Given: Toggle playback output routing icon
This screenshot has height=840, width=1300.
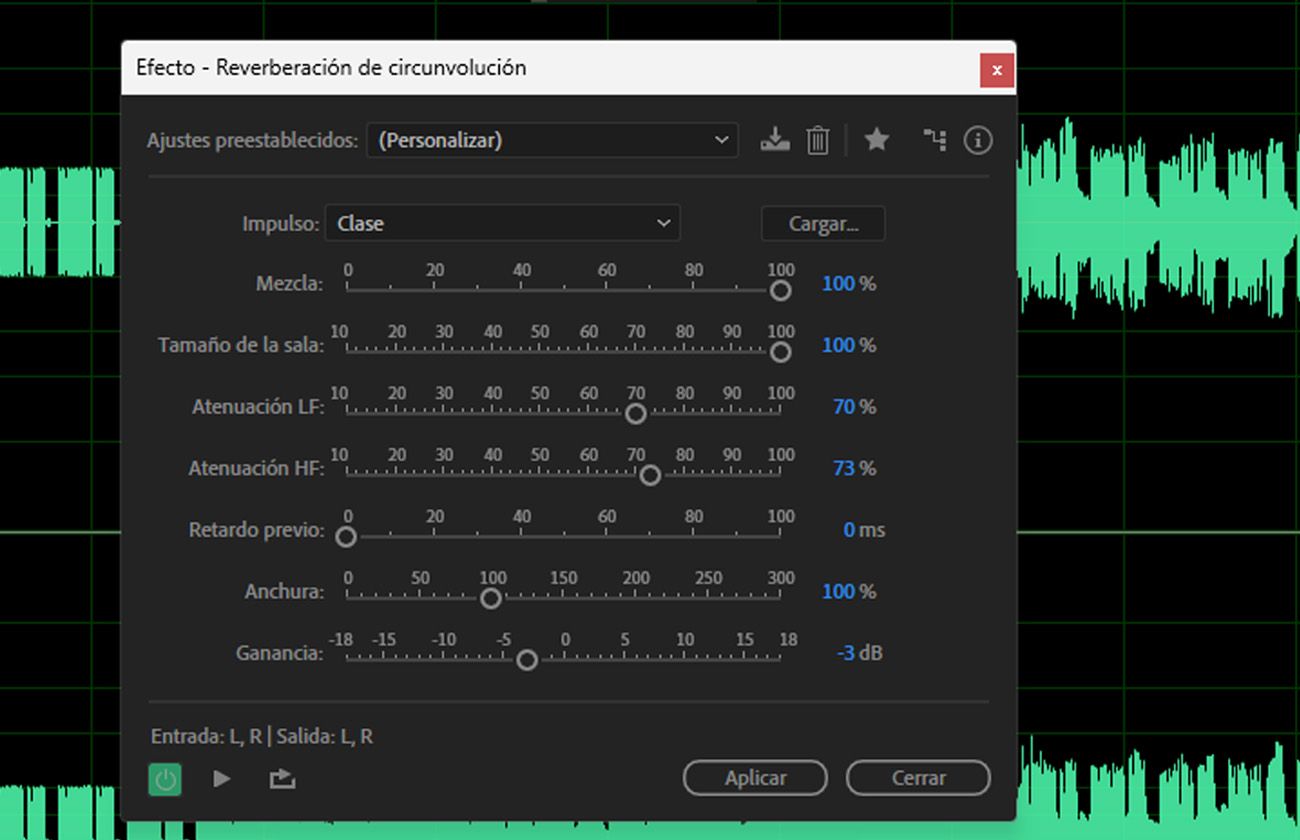Looking at the screenshot, I should (281, 779).
